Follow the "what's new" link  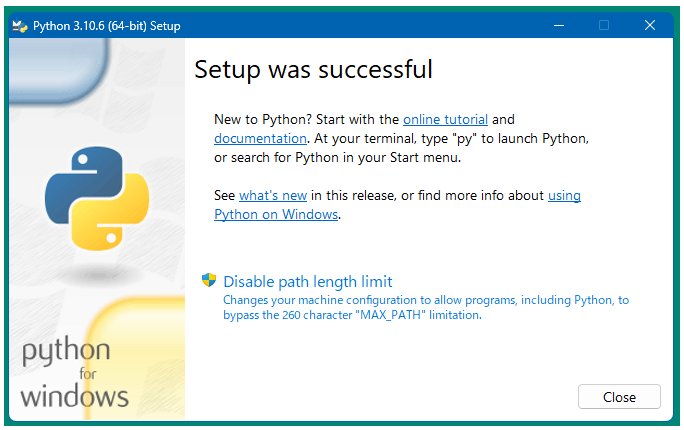click(x=272, y=195)
